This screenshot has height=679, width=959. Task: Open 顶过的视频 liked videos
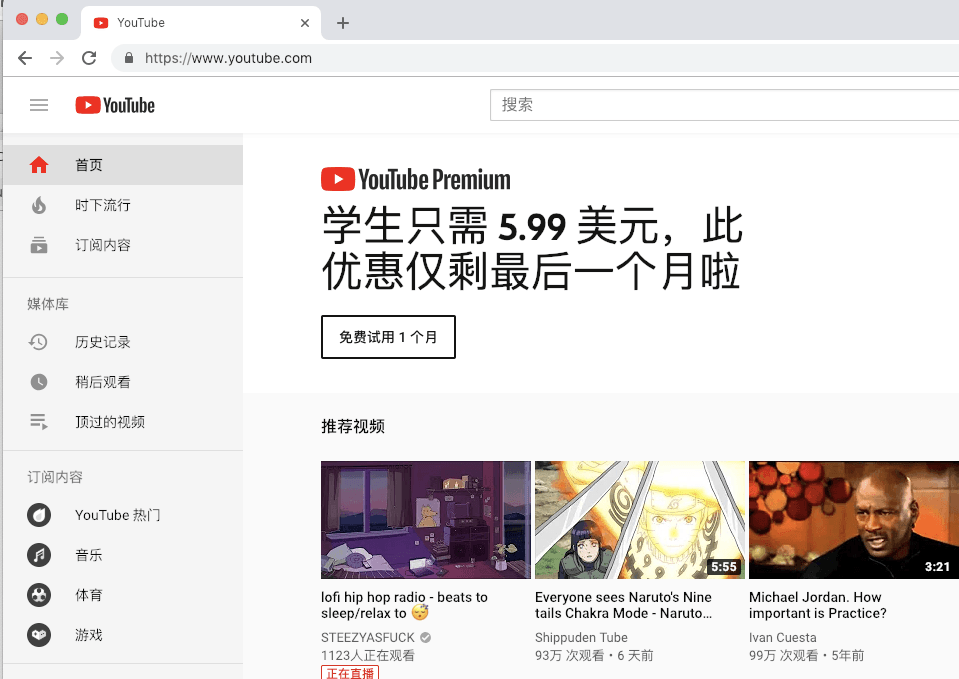(x=123, y=421)
